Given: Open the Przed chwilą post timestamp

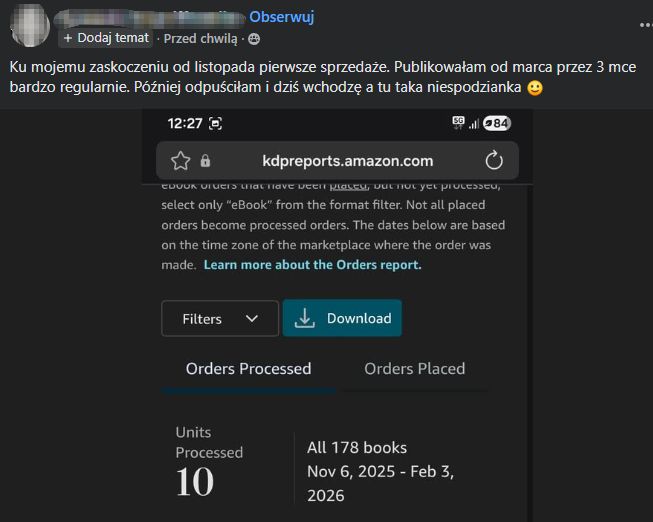Looking at the screenshot, I should [x=200, y=38].
